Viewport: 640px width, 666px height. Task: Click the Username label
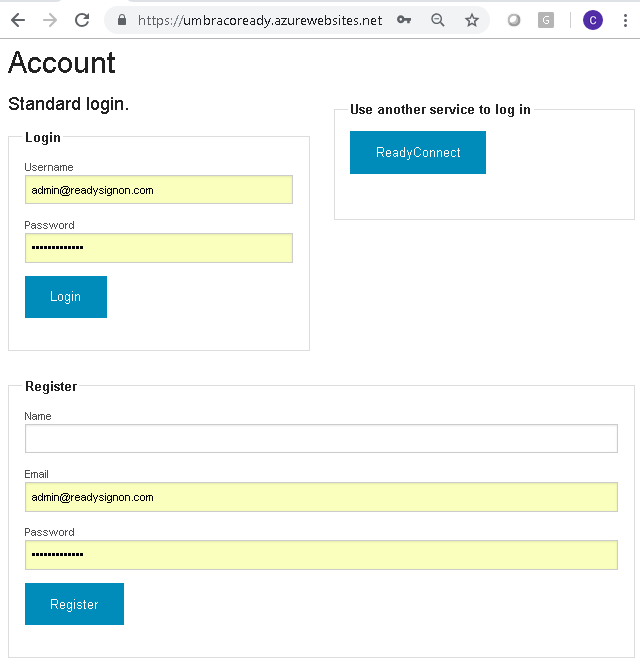(49, 167)
